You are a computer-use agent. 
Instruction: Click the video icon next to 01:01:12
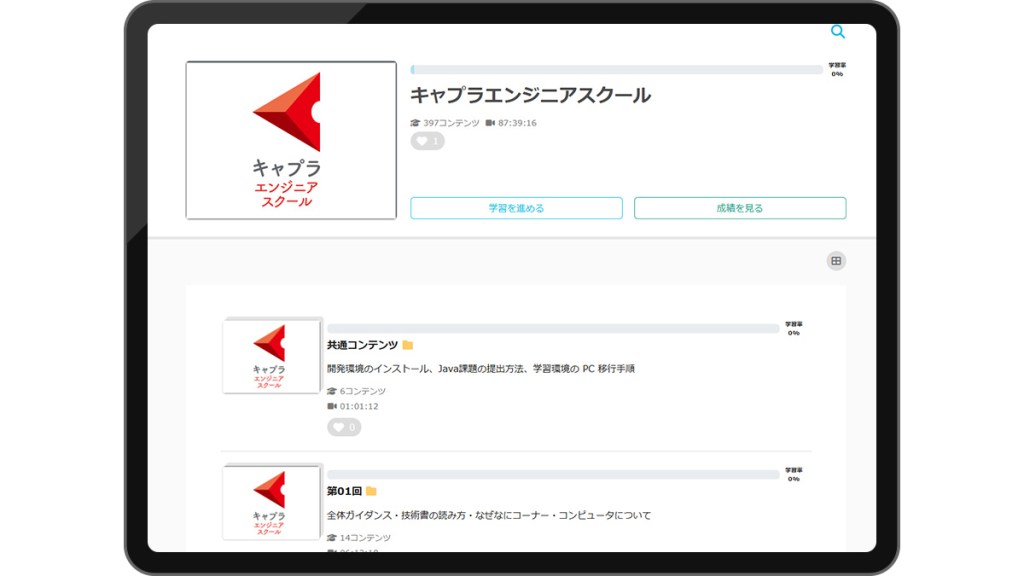[x=332, y=407]
